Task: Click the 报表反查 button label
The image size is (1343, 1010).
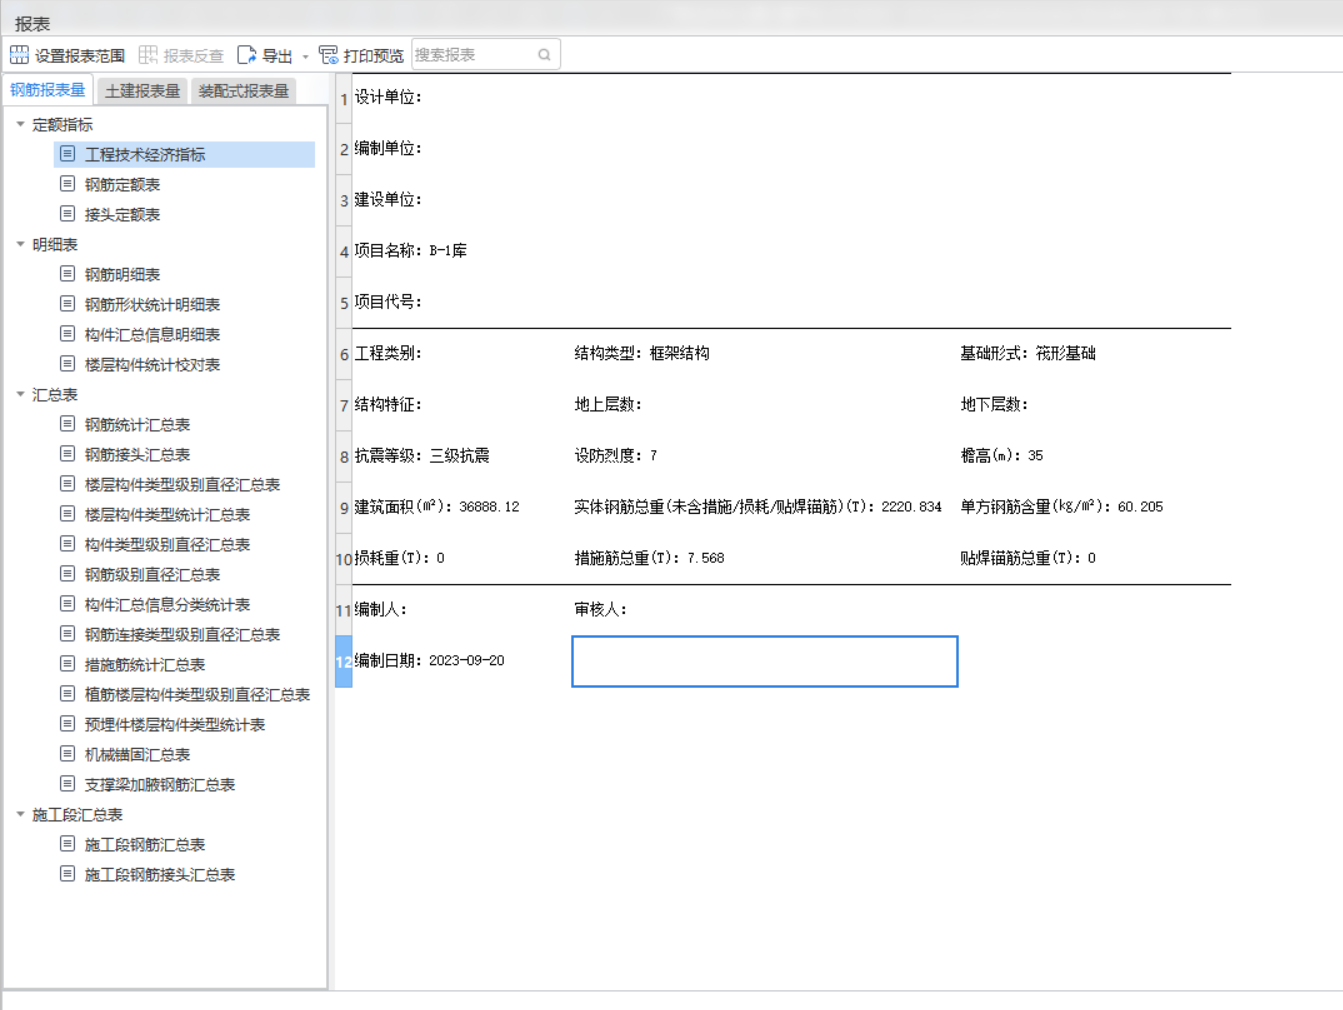Action: click(x=193, y=56)
